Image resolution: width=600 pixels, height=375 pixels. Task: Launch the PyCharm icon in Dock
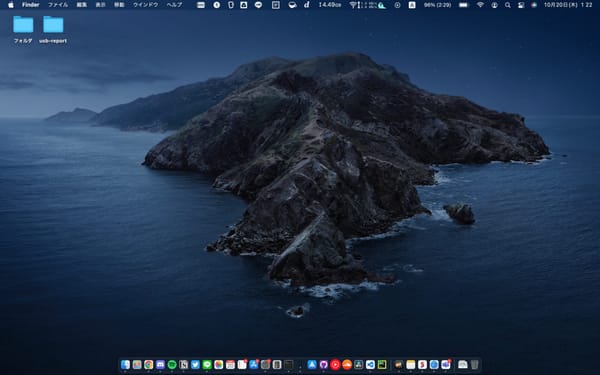click(x=382, y=365)
